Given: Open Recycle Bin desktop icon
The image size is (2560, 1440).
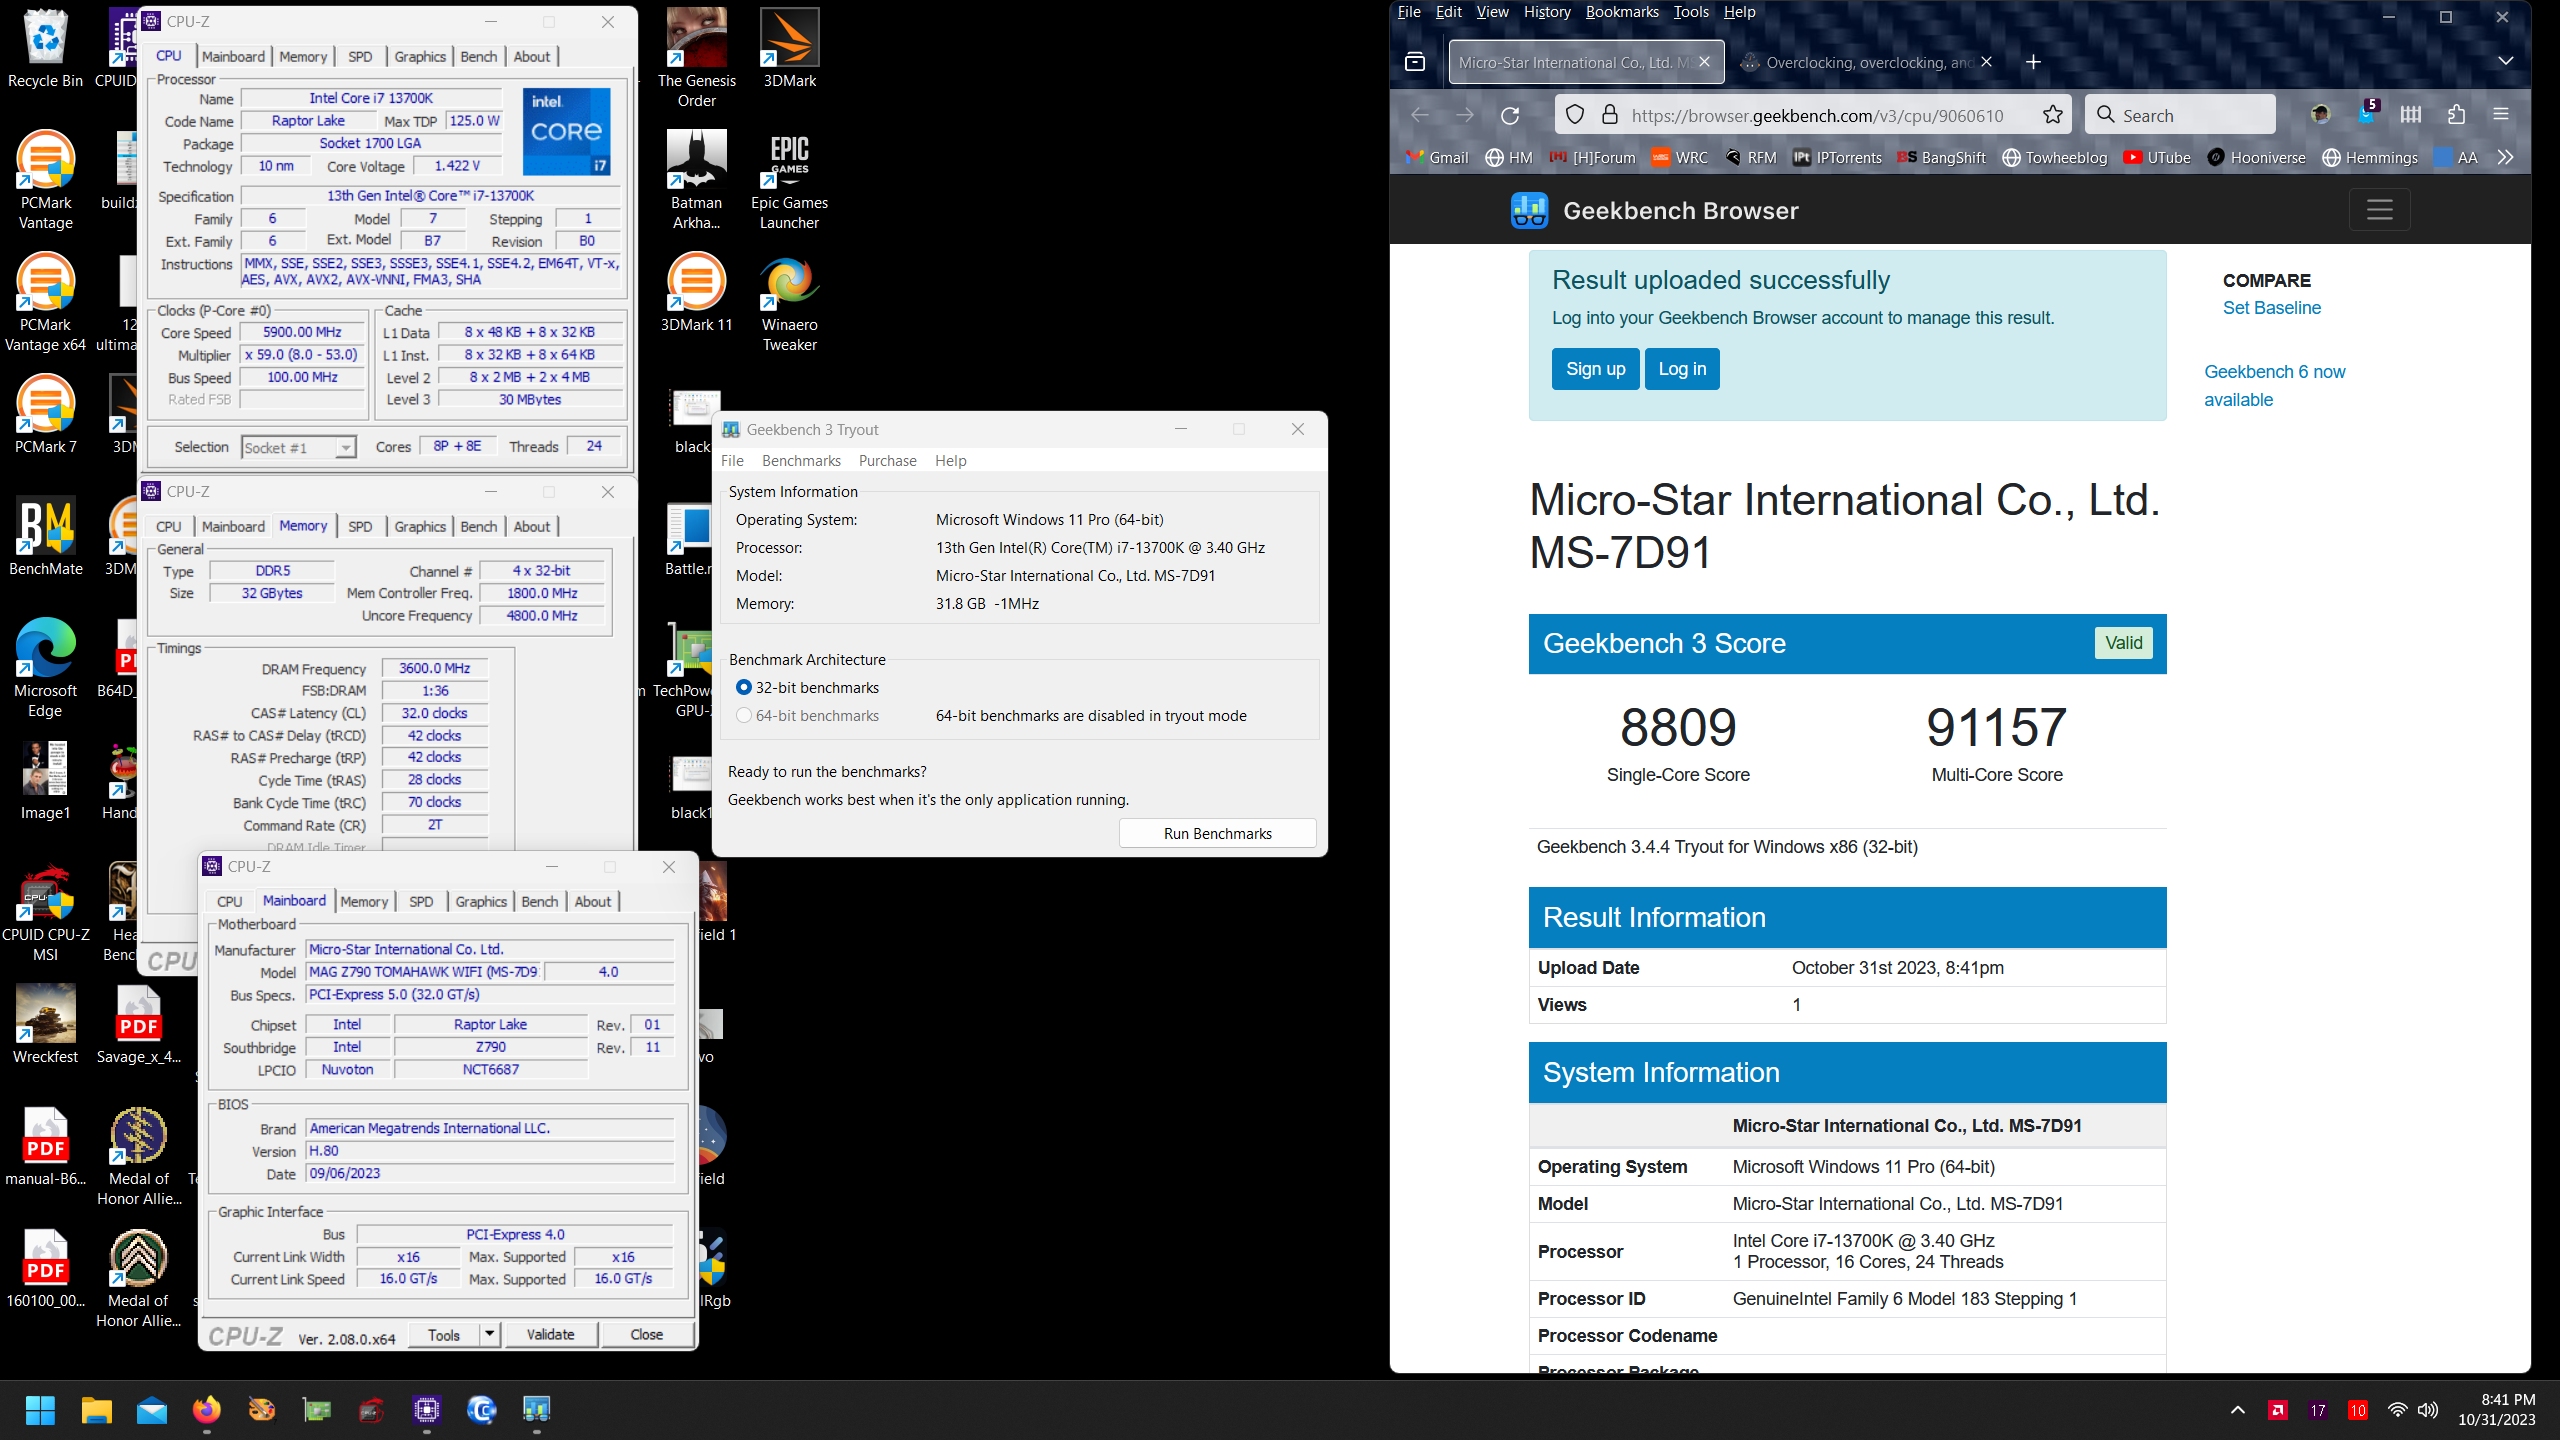Looking at the screenshot, I should click(45, 49).
